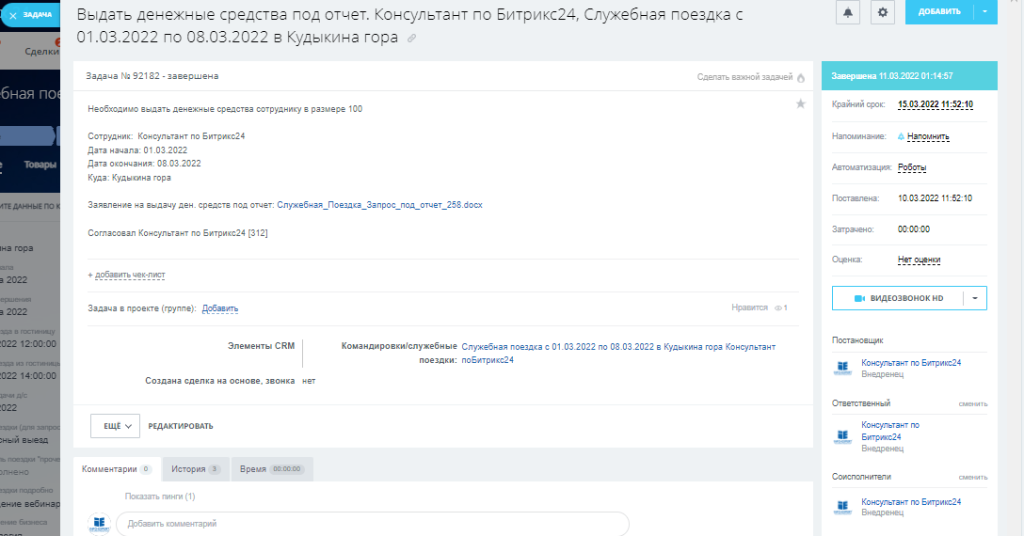
Task: Open Служебная_Поездка_Запрос_под_отчет_258.docx file
Action: pos(379,205)
